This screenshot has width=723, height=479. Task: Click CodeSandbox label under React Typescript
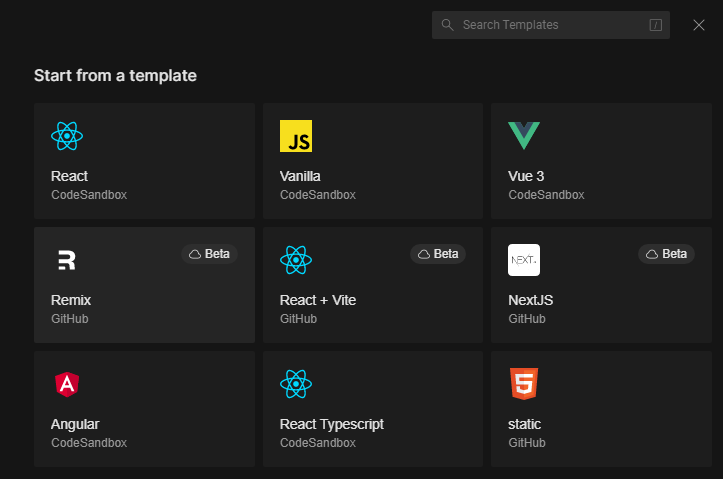[318, 443]
